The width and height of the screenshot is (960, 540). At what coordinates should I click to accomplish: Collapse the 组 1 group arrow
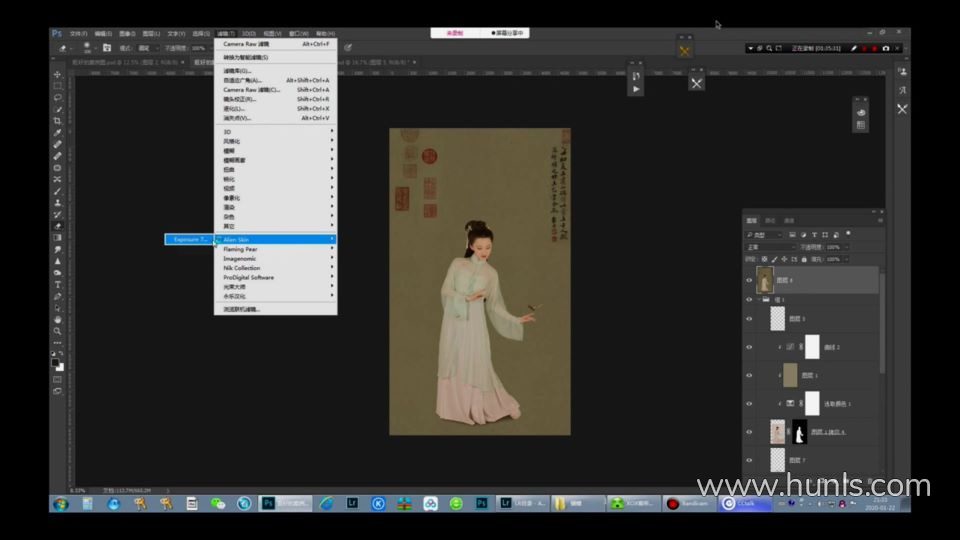[759, 300]
